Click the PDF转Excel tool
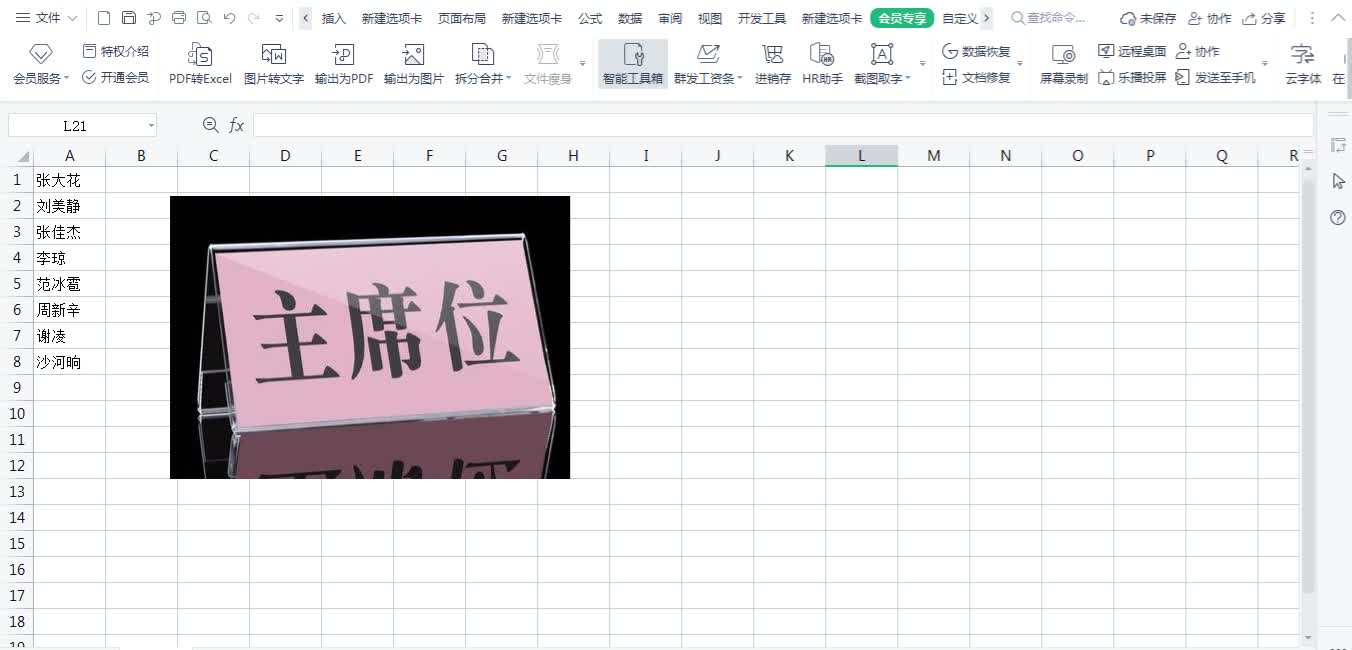The height and width of the screenshot is (650, 1352). 200,64
